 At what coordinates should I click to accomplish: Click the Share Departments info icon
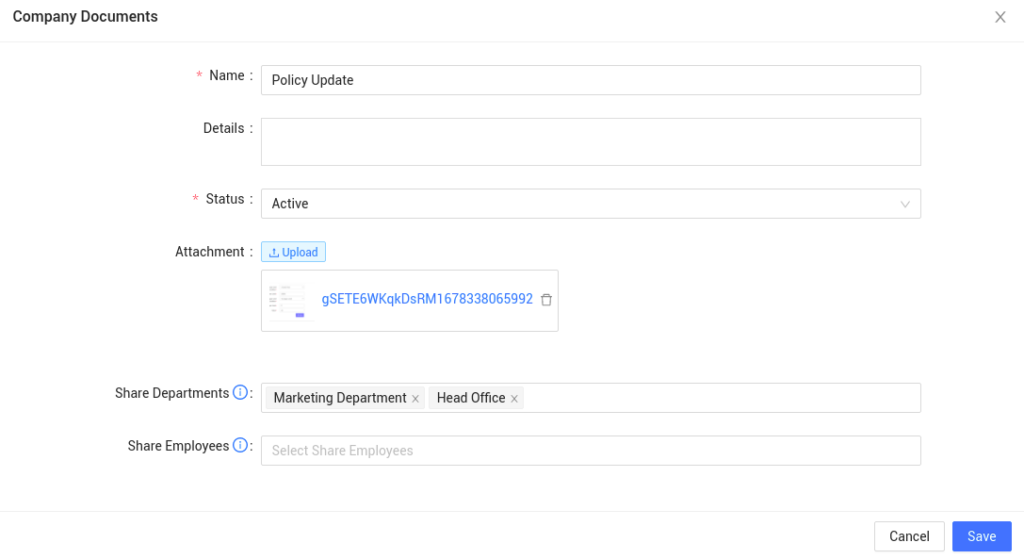click(240, 393)
